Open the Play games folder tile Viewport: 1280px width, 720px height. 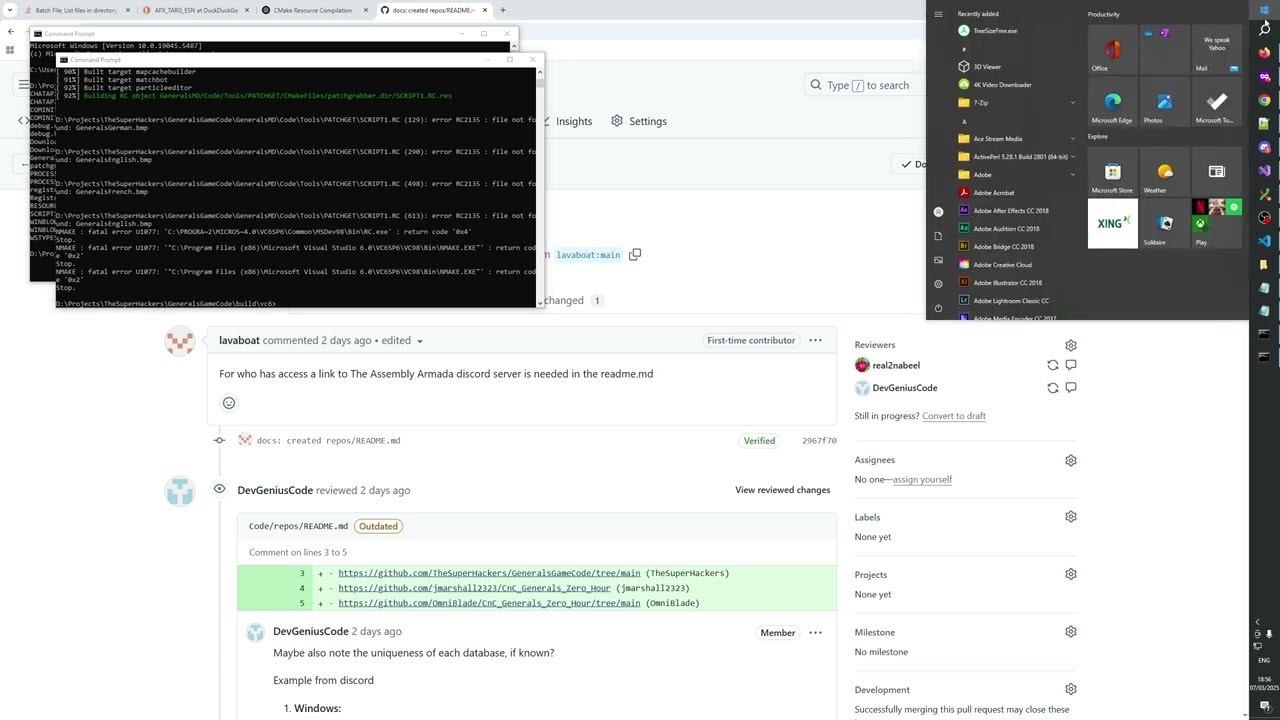tap(1217, 224)
